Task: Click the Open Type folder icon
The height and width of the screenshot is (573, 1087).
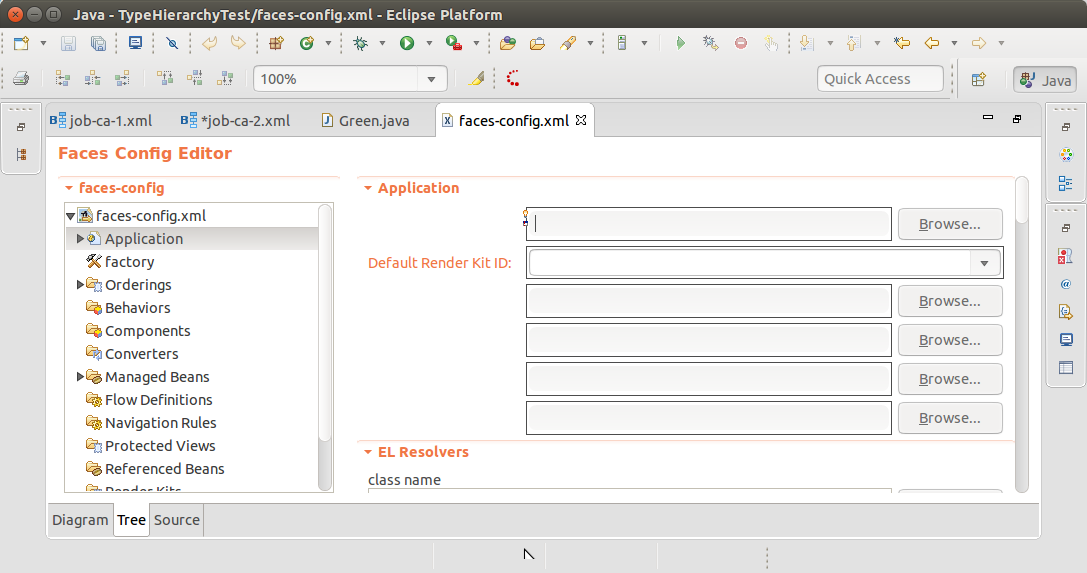Action: tap(507, 43)
